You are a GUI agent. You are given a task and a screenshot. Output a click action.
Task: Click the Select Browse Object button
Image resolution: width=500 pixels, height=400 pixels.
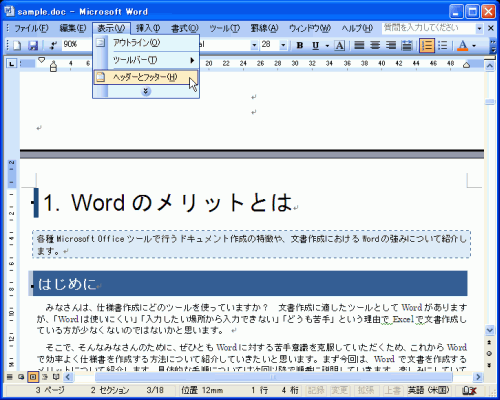point(489,354)
